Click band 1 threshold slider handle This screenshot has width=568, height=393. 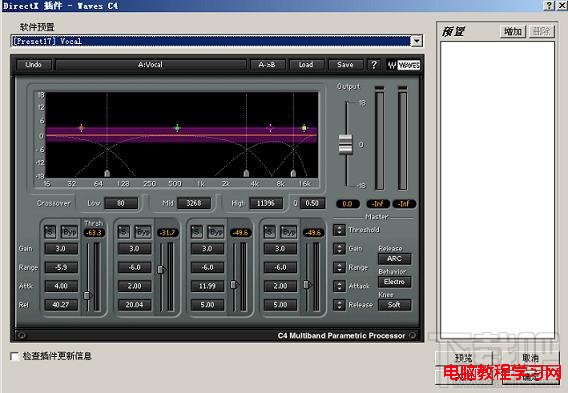point(87,295)
